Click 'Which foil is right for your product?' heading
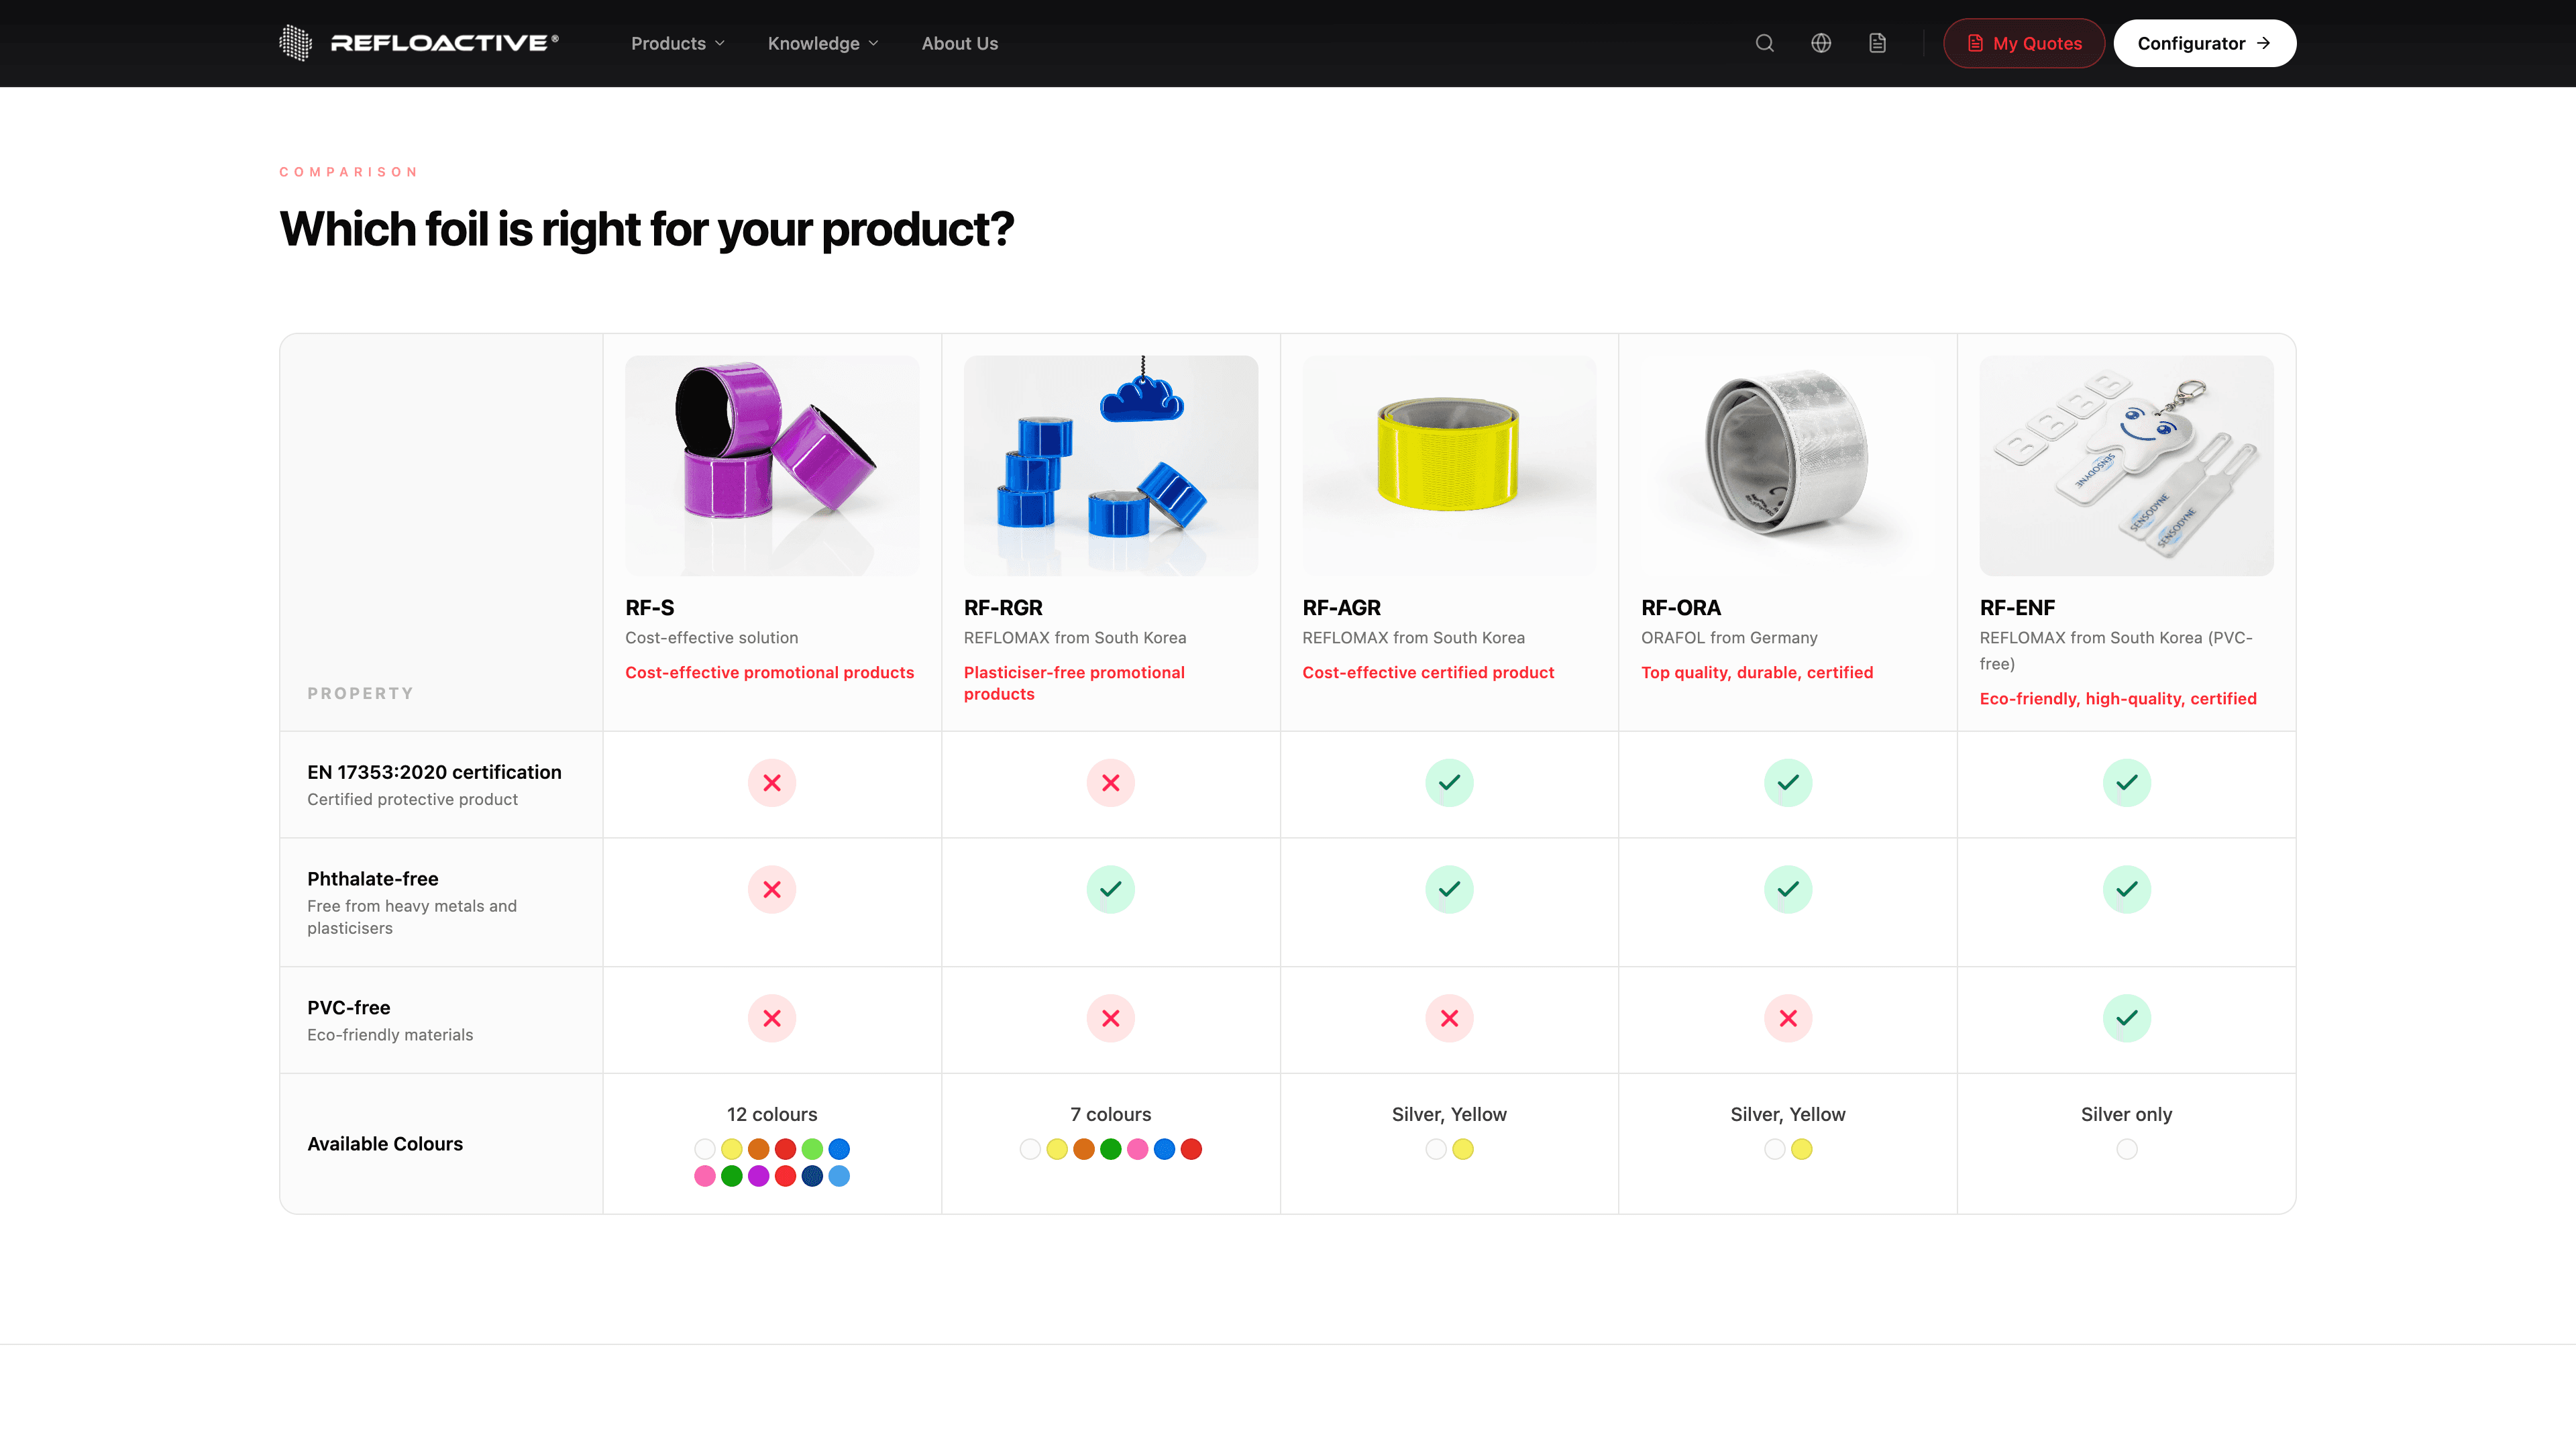This screenshot has width=2576, height=1449. (646, 229)
